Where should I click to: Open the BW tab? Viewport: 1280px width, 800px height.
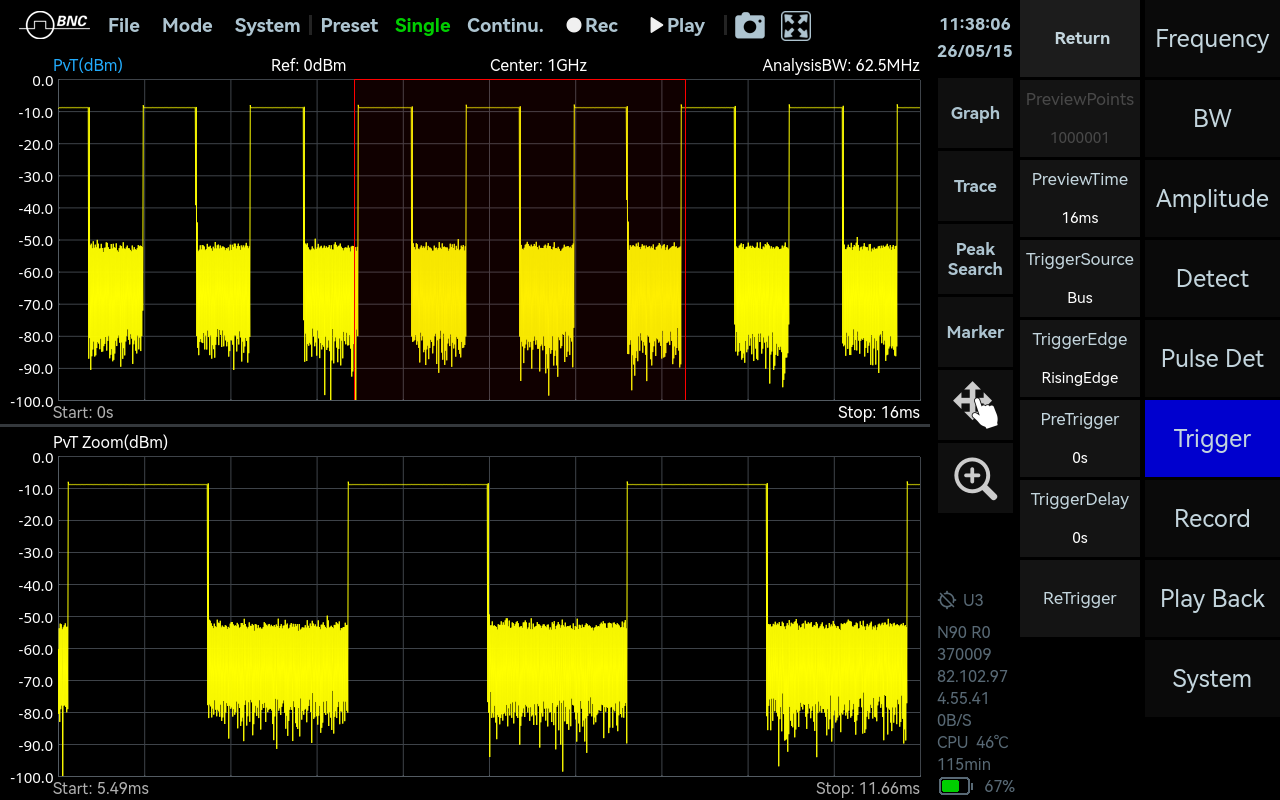pos(1212,118)
